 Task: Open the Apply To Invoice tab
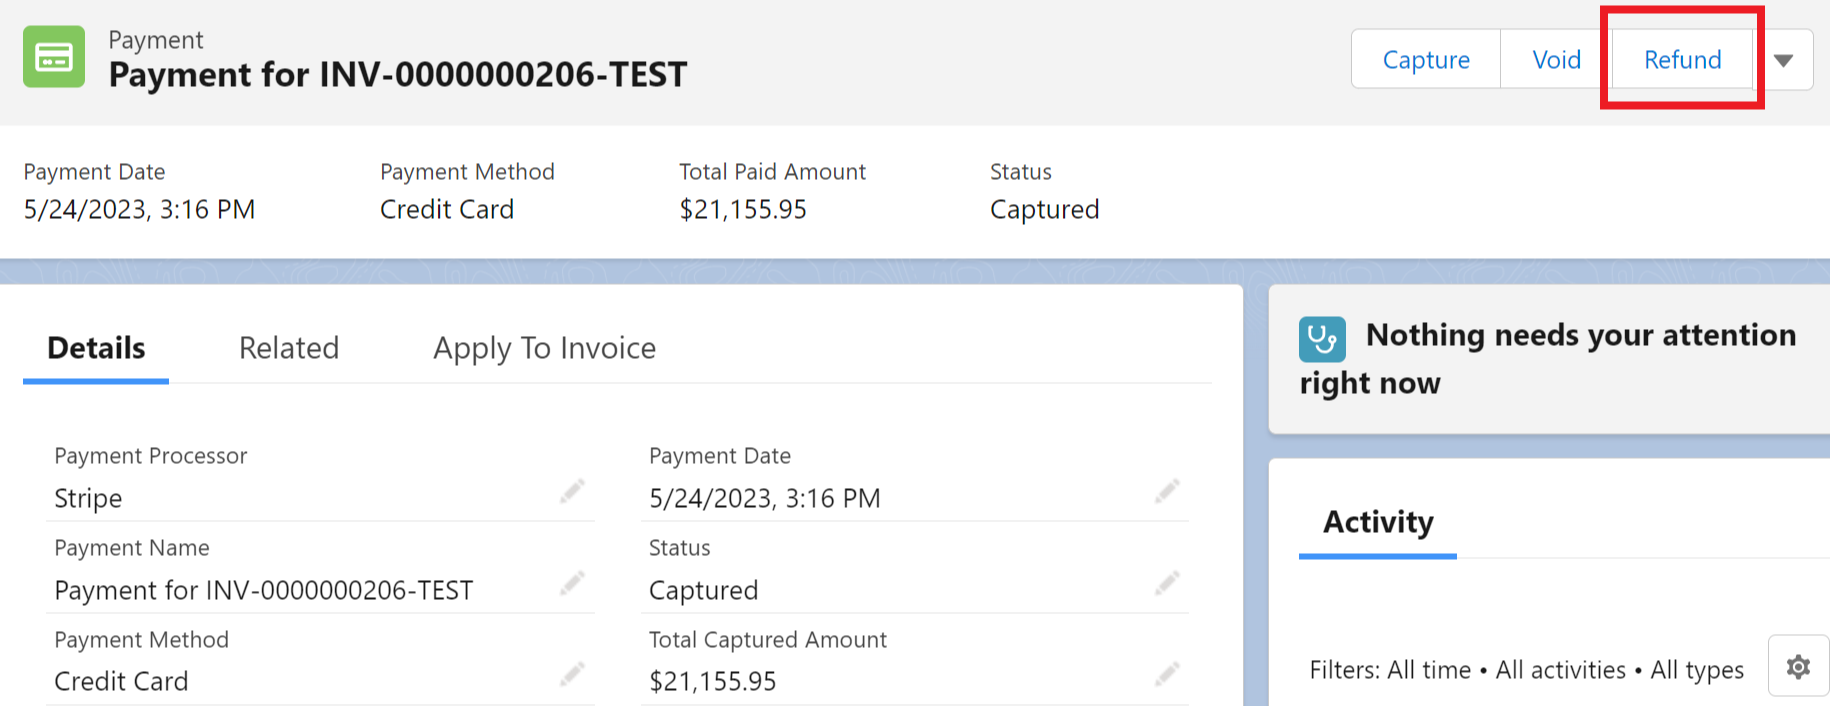tap(544, 348)
